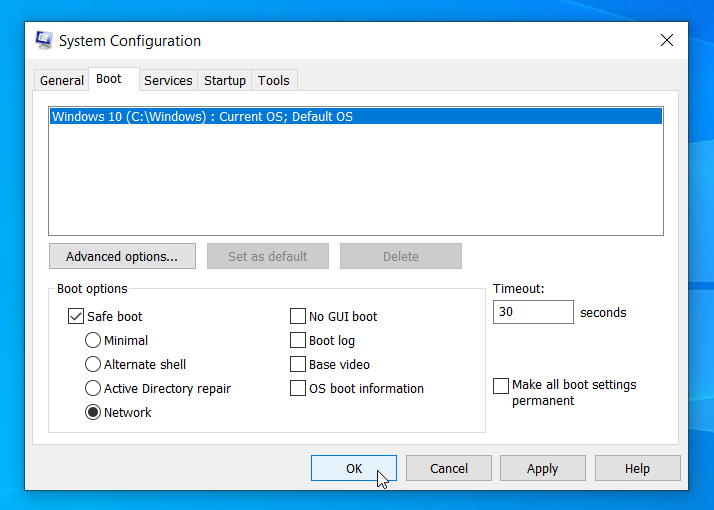Click the Timeout seconds input field
714x510 pixels.
[533, 312]
